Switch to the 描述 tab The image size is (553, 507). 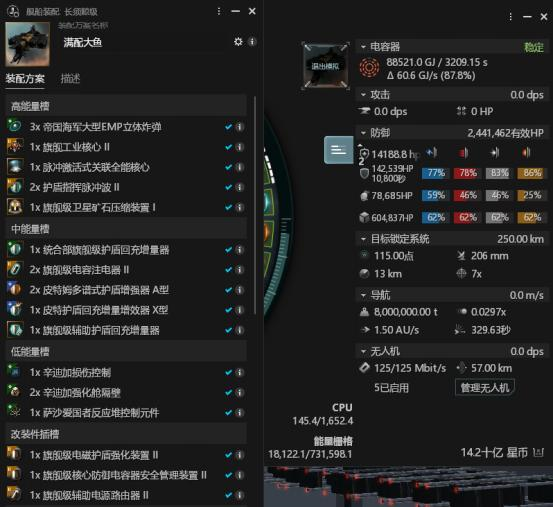(70, 78)
